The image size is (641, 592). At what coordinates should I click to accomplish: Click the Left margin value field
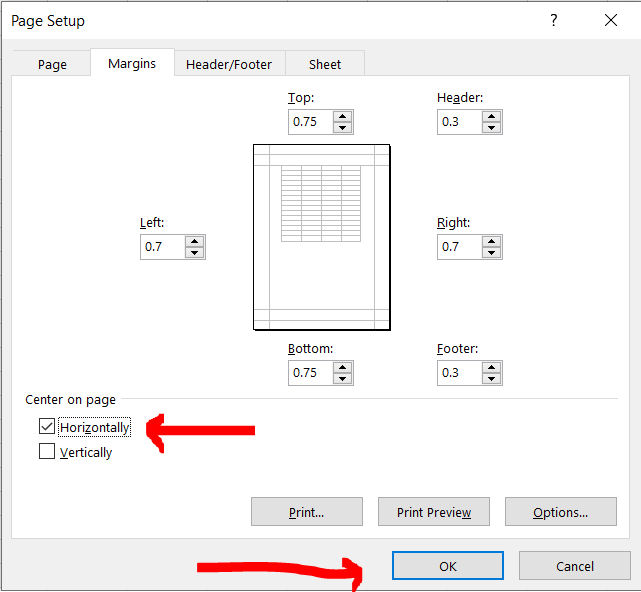[x=163, y=247]
